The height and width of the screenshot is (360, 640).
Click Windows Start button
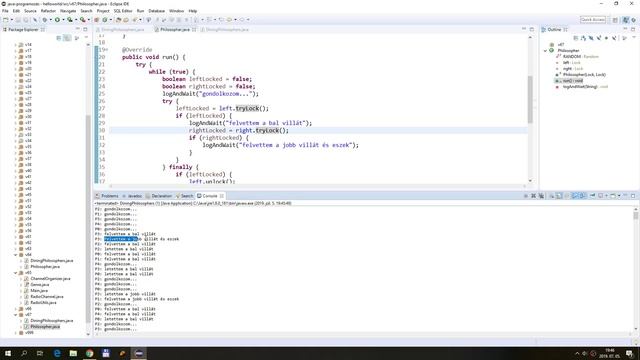pos(8,353)
